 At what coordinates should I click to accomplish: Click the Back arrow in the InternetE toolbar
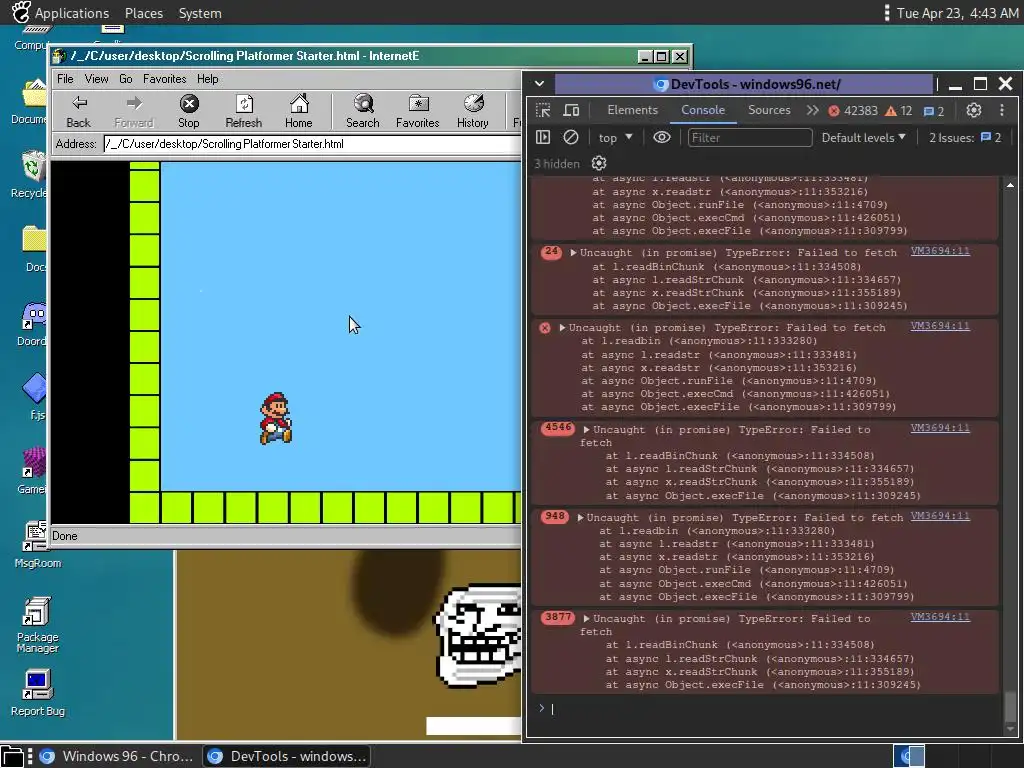click(x=78, y=111)
